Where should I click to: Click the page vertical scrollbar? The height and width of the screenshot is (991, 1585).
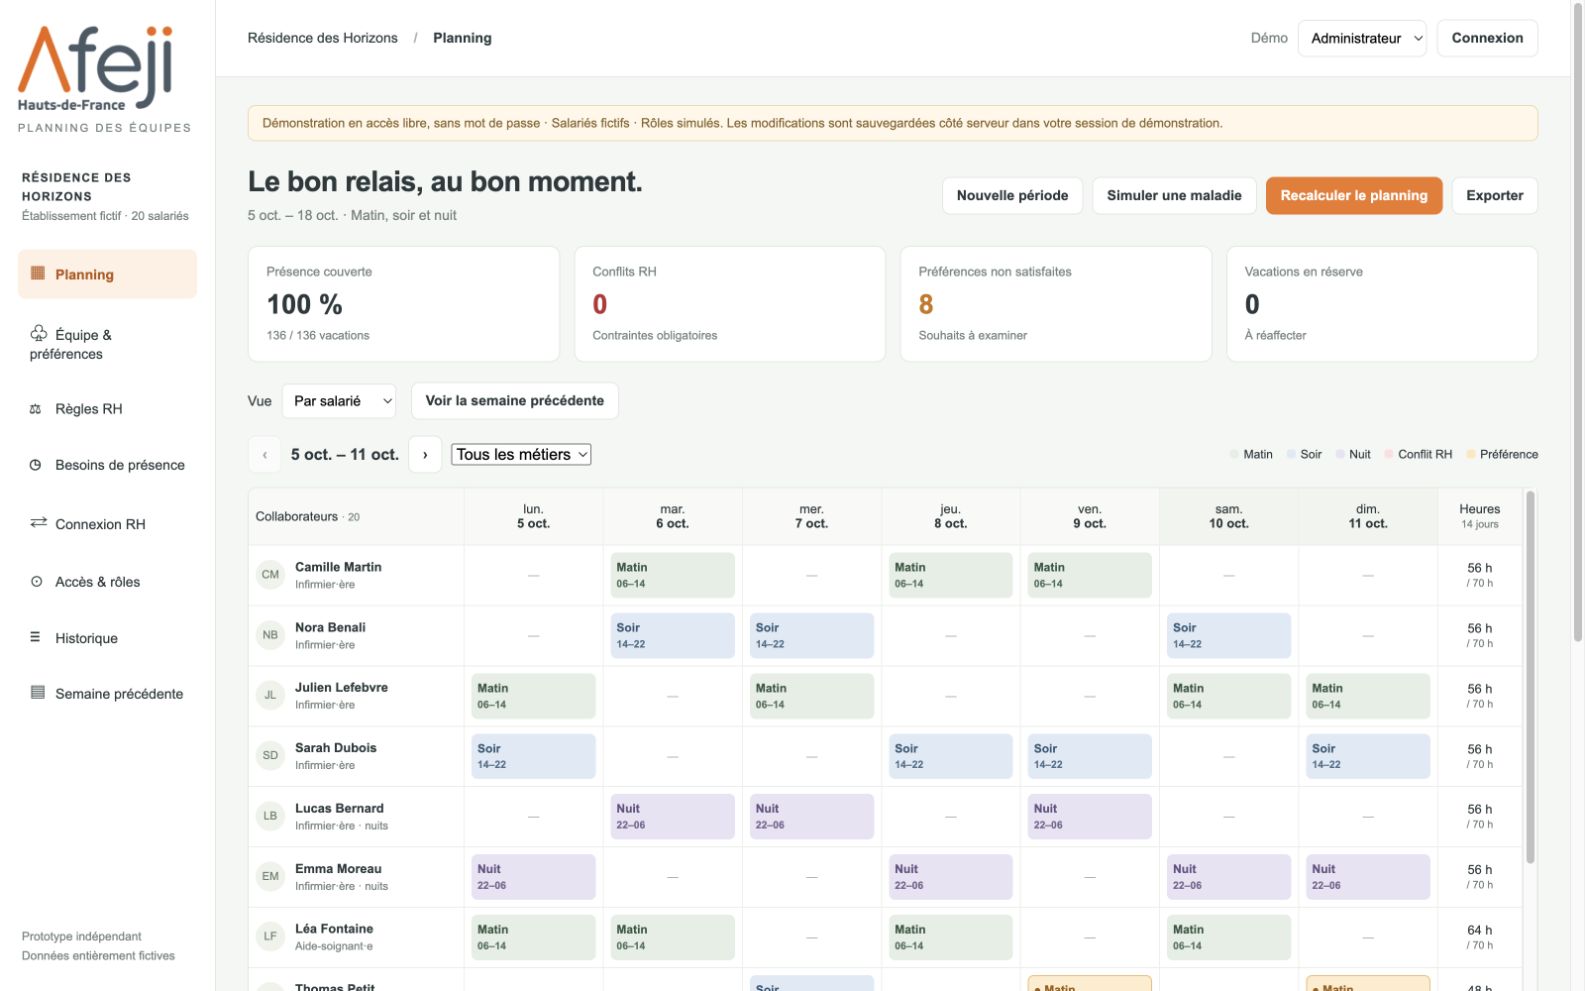[1578, 320]
